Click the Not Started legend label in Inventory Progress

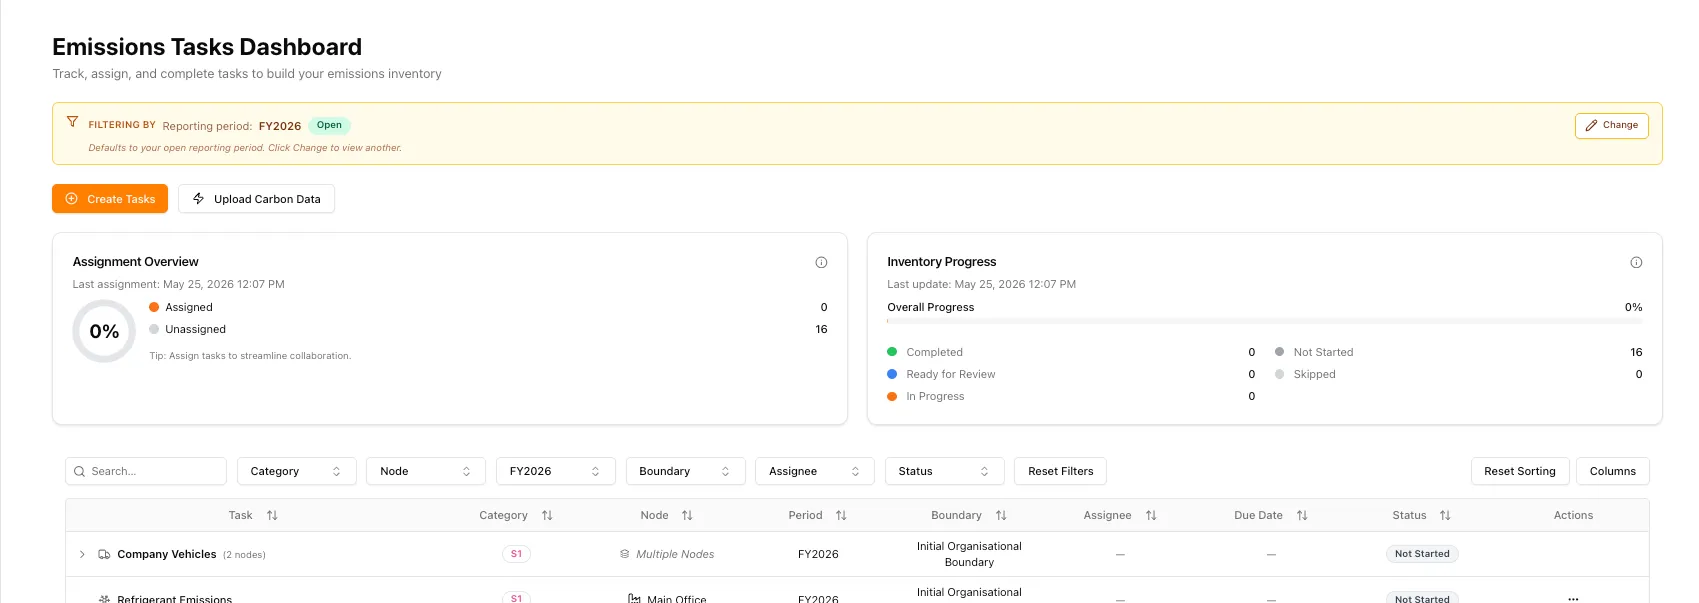pos(1323,352)
